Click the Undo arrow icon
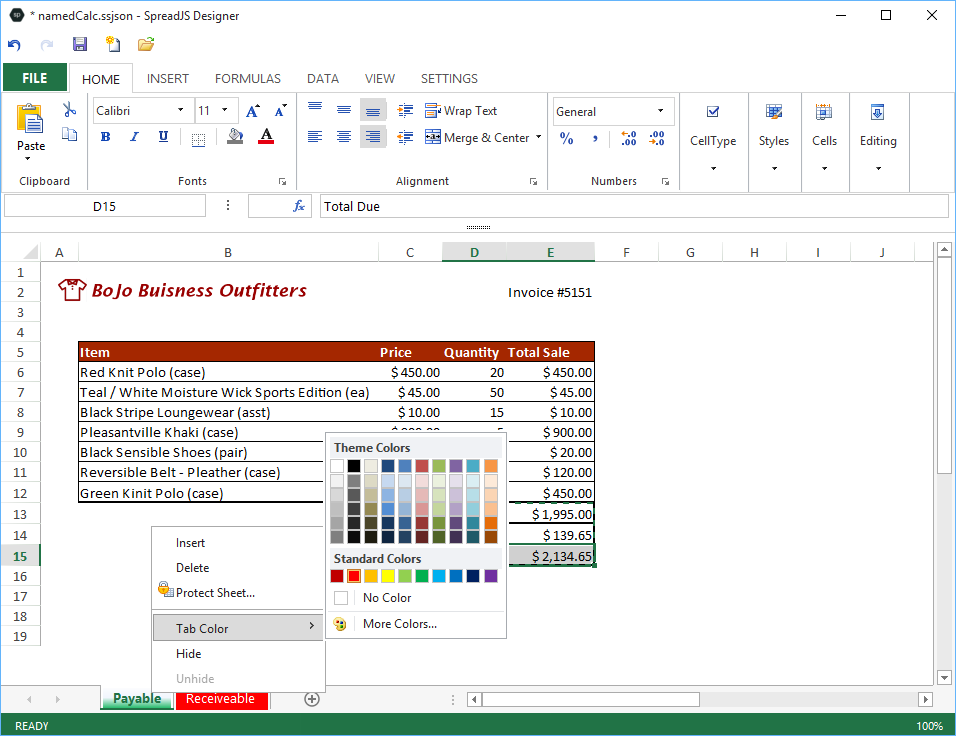The height and width of the screenshot is (736, 956). click(14, 45)
